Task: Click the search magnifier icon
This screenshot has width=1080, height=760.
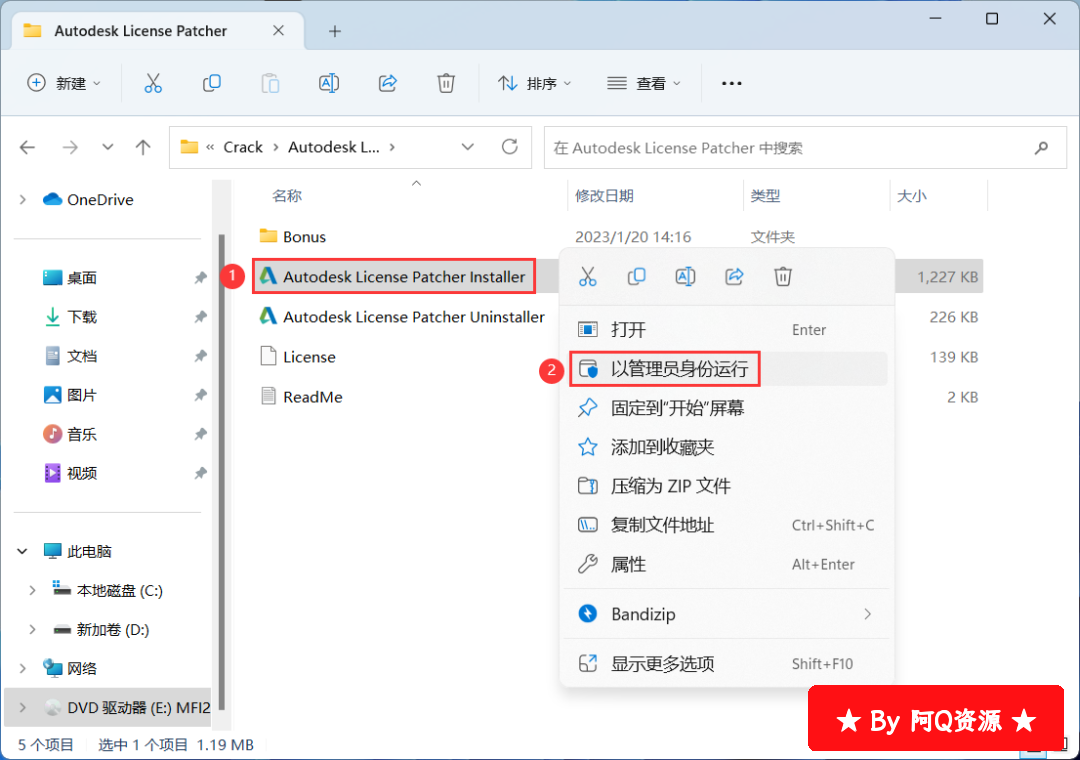Action: click(x=1041, y=147)
